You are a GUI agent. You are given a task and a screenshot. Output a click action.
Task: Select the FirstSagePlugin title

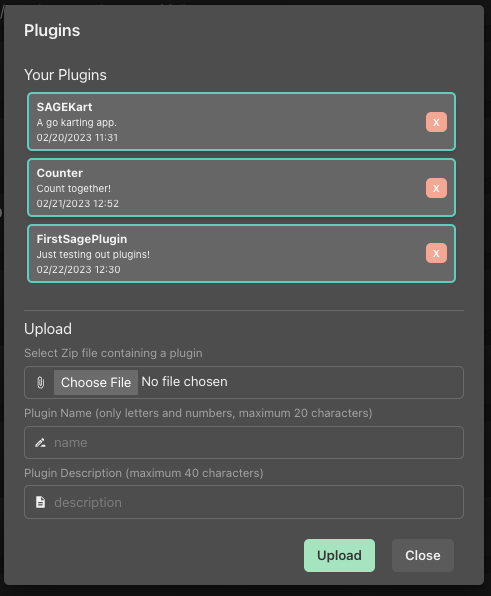point(82,239)
